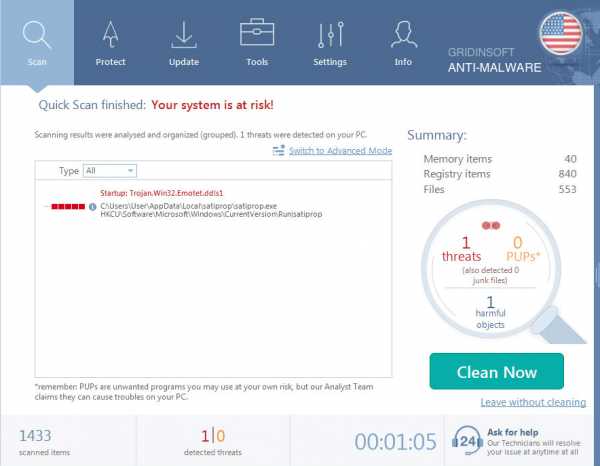This screenshot has width=600, height=466.
Task: Click the Your system is at risk message
Action: click(212, 105)
